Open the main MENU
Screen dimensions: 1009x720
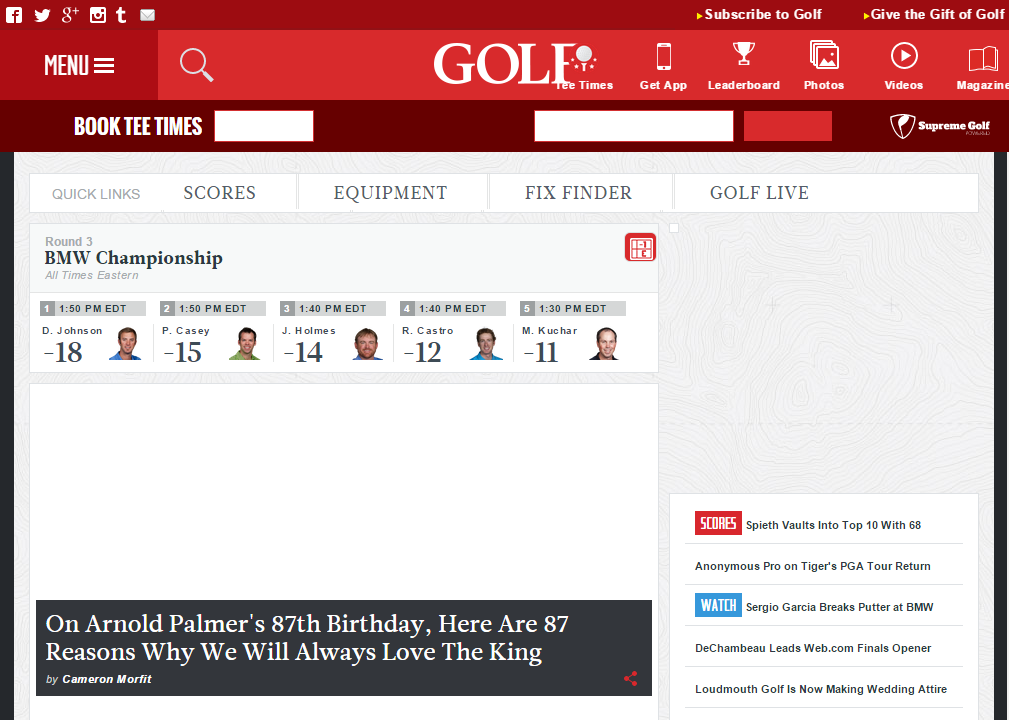(79, 65)
